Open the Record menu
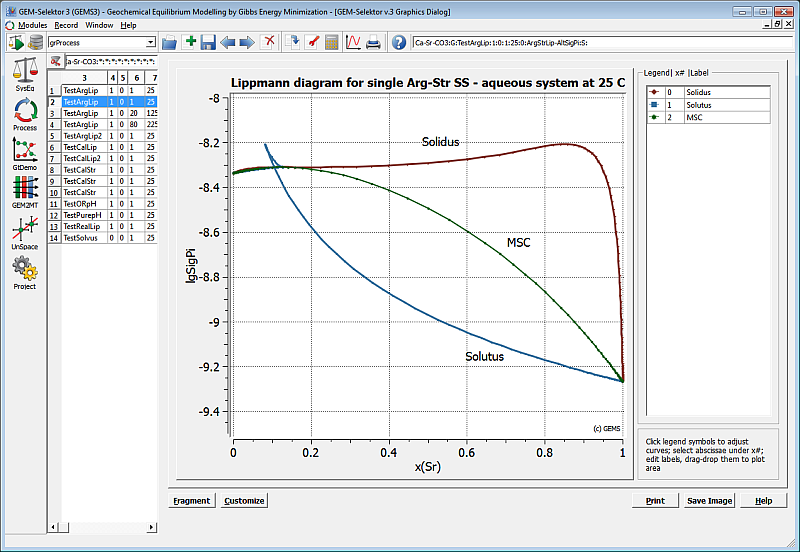The height and width of the screenshot is (552, 800). point(66,25)
